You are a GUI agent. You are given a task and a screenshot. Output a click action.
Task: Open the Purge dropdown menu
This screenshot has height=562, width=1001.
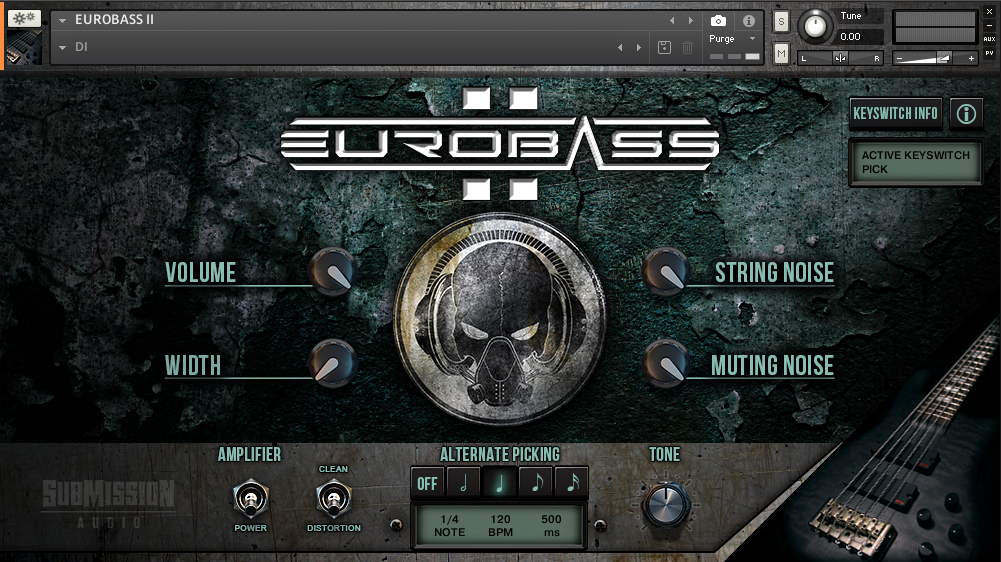pos(732,38)
